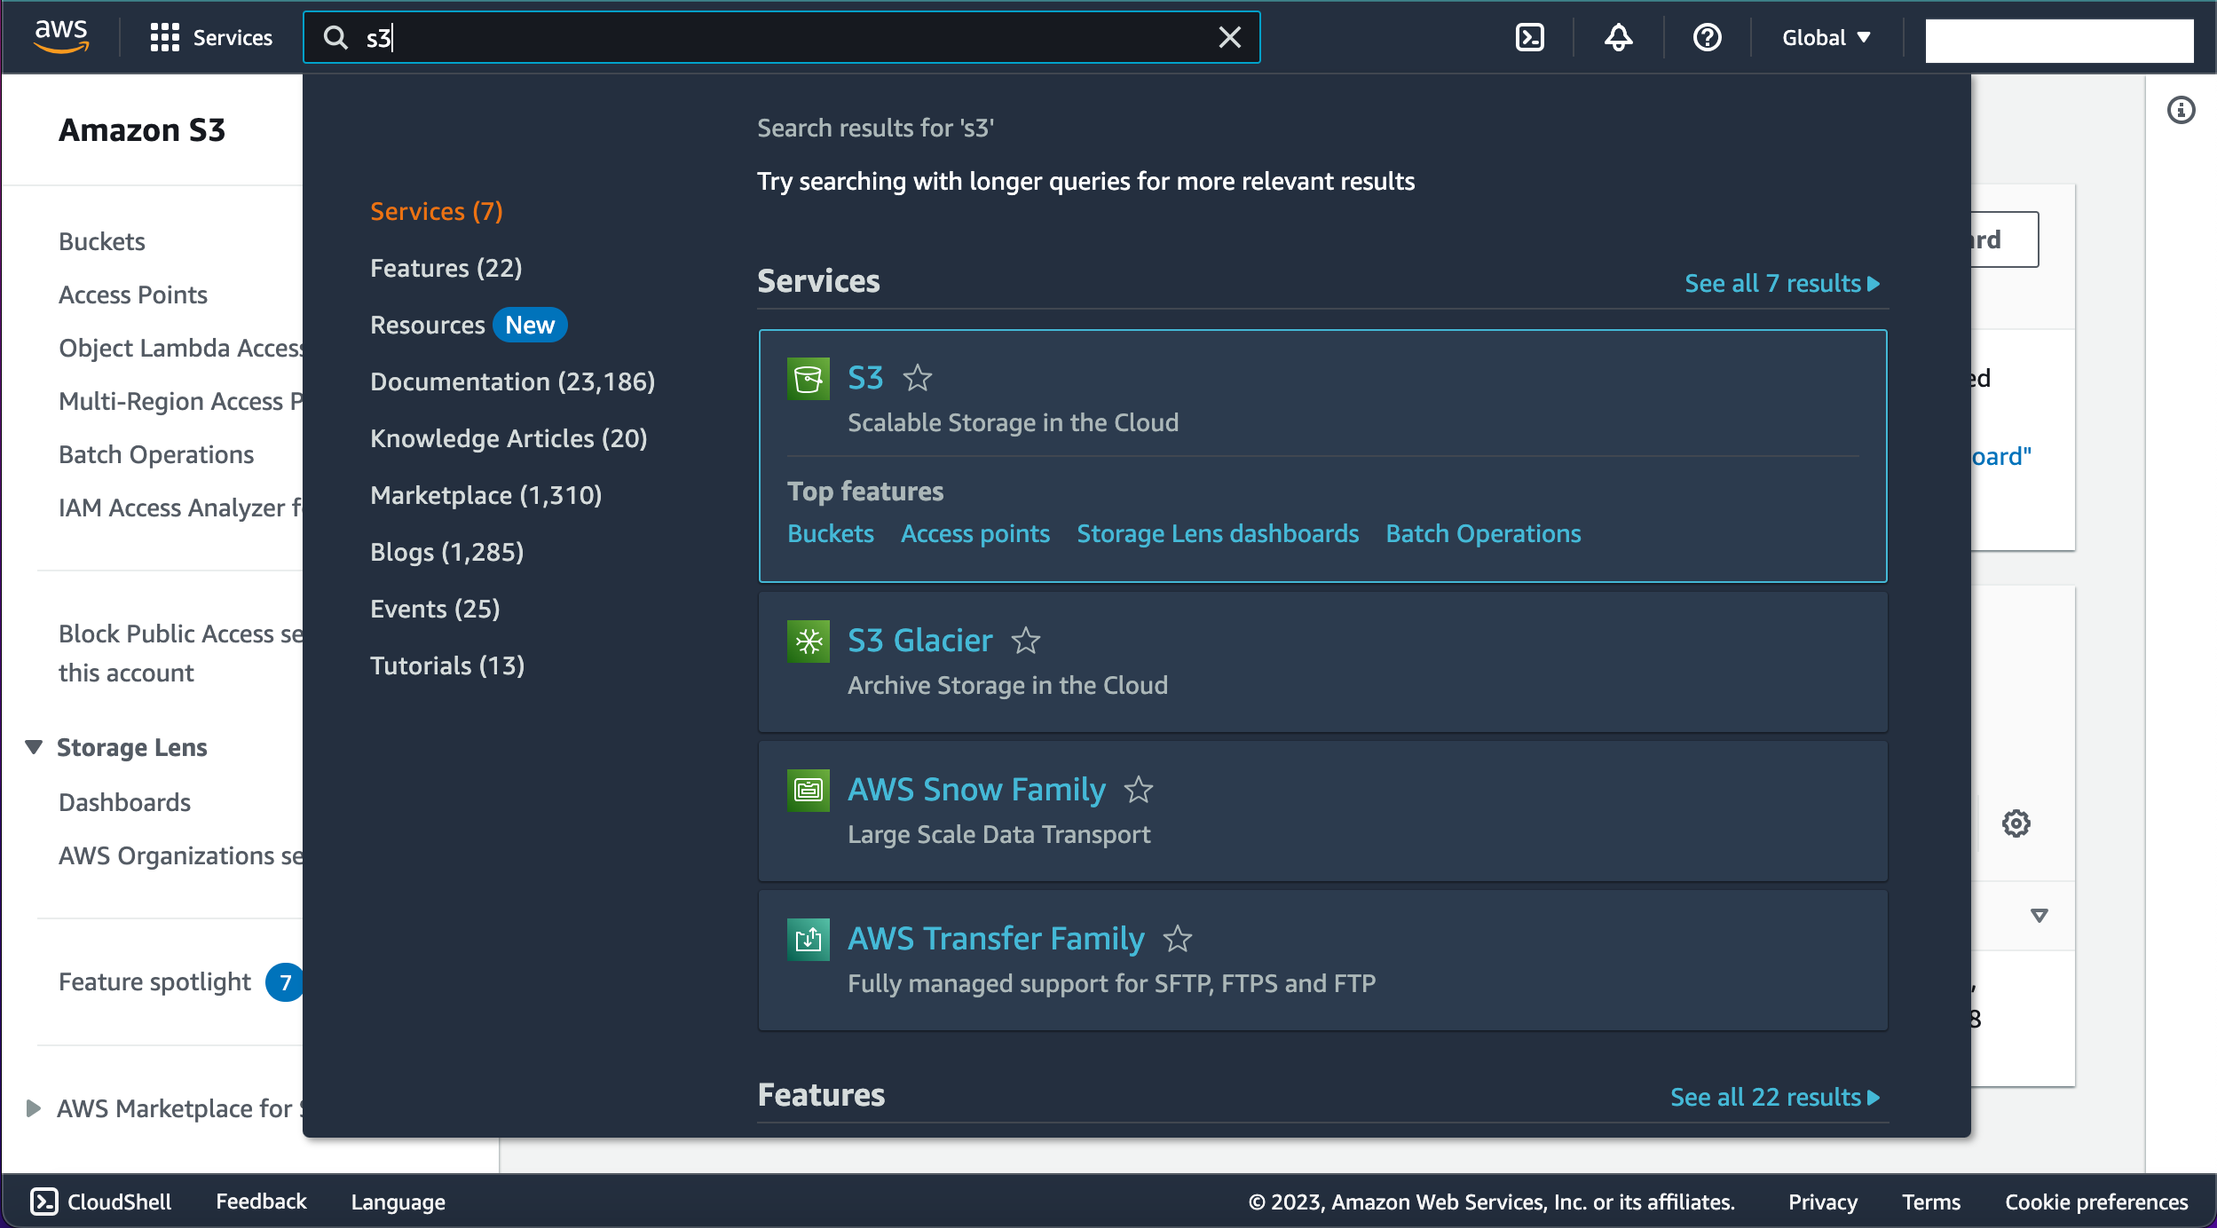The image size is (2217, 1228).
Task: Collapse the Storage Lens section triangle
Action: (x=33, y=747)
